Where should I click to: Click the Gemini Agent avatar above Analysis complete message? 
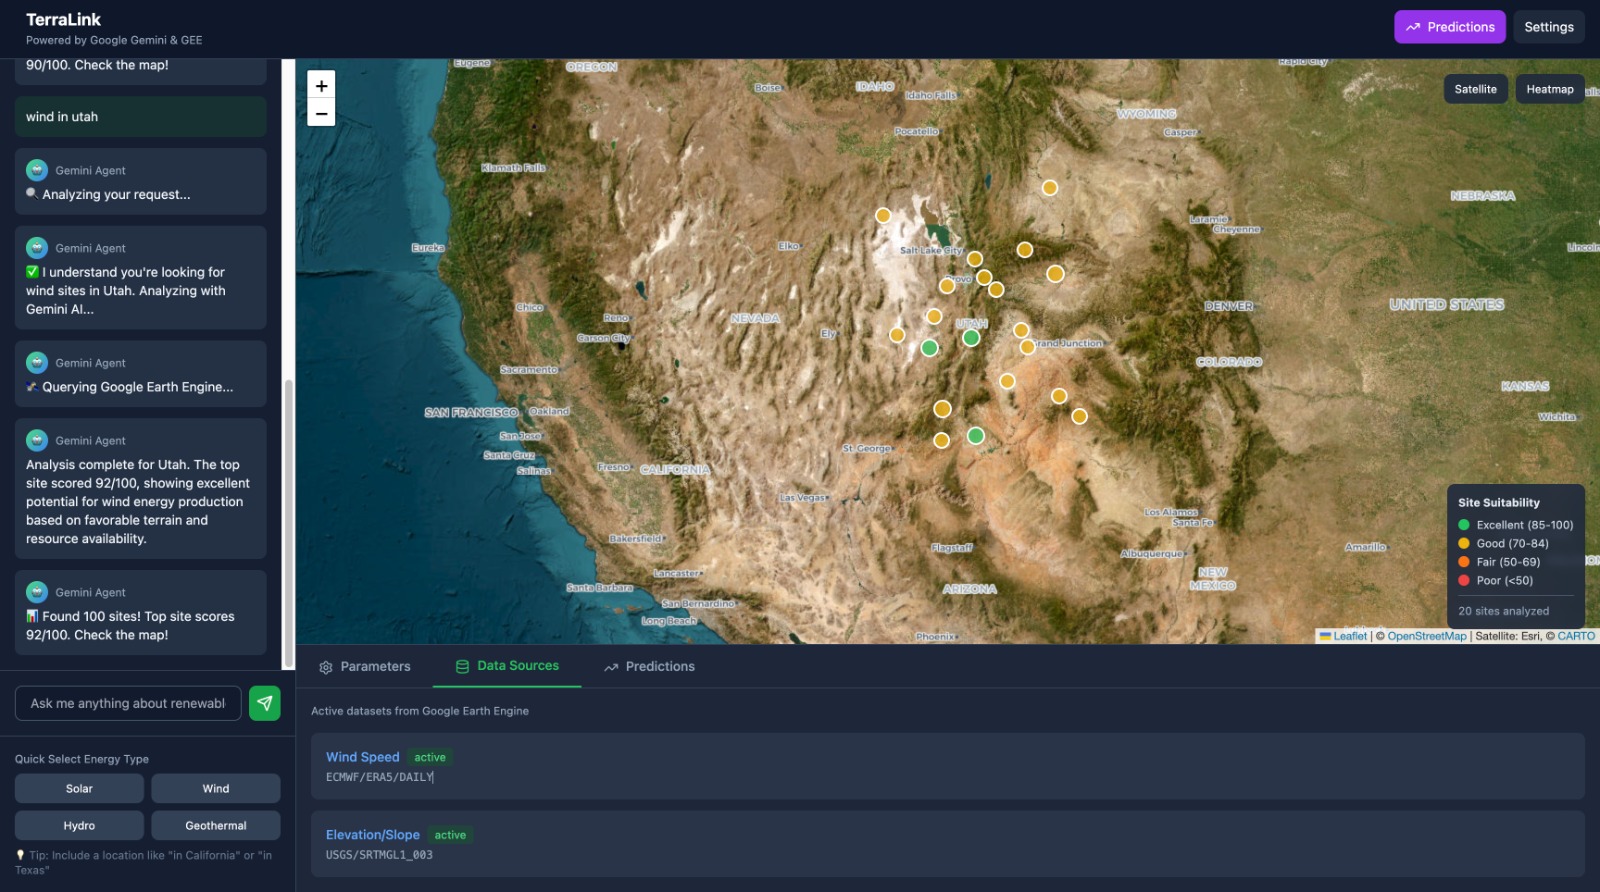pos(37,440)
